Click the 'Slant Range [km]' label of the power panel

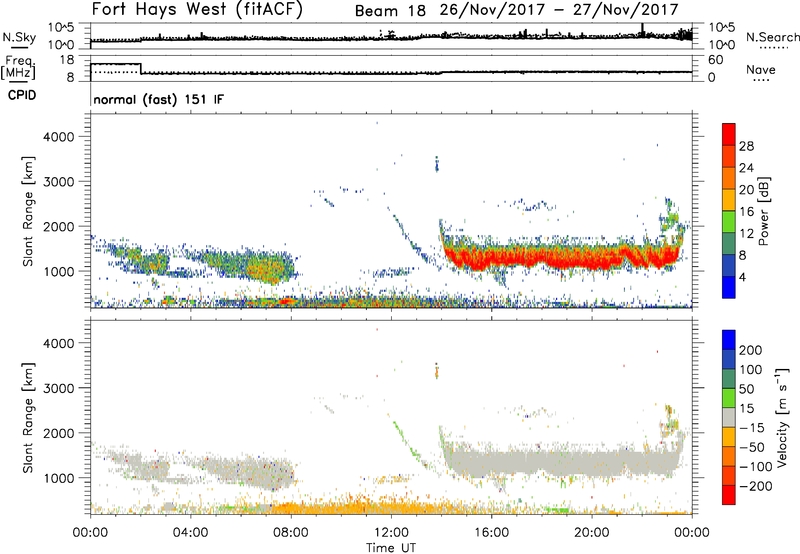[28, 211]
